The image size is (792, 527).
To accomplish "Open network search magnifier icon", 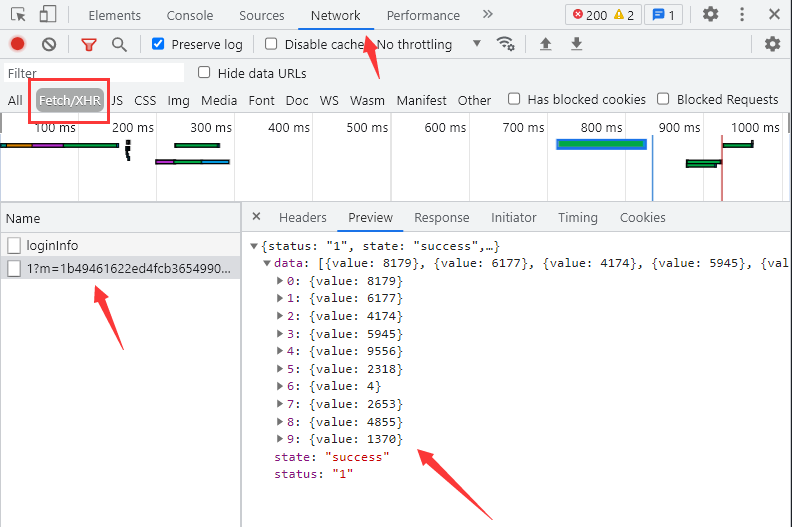I will point(119,44).
